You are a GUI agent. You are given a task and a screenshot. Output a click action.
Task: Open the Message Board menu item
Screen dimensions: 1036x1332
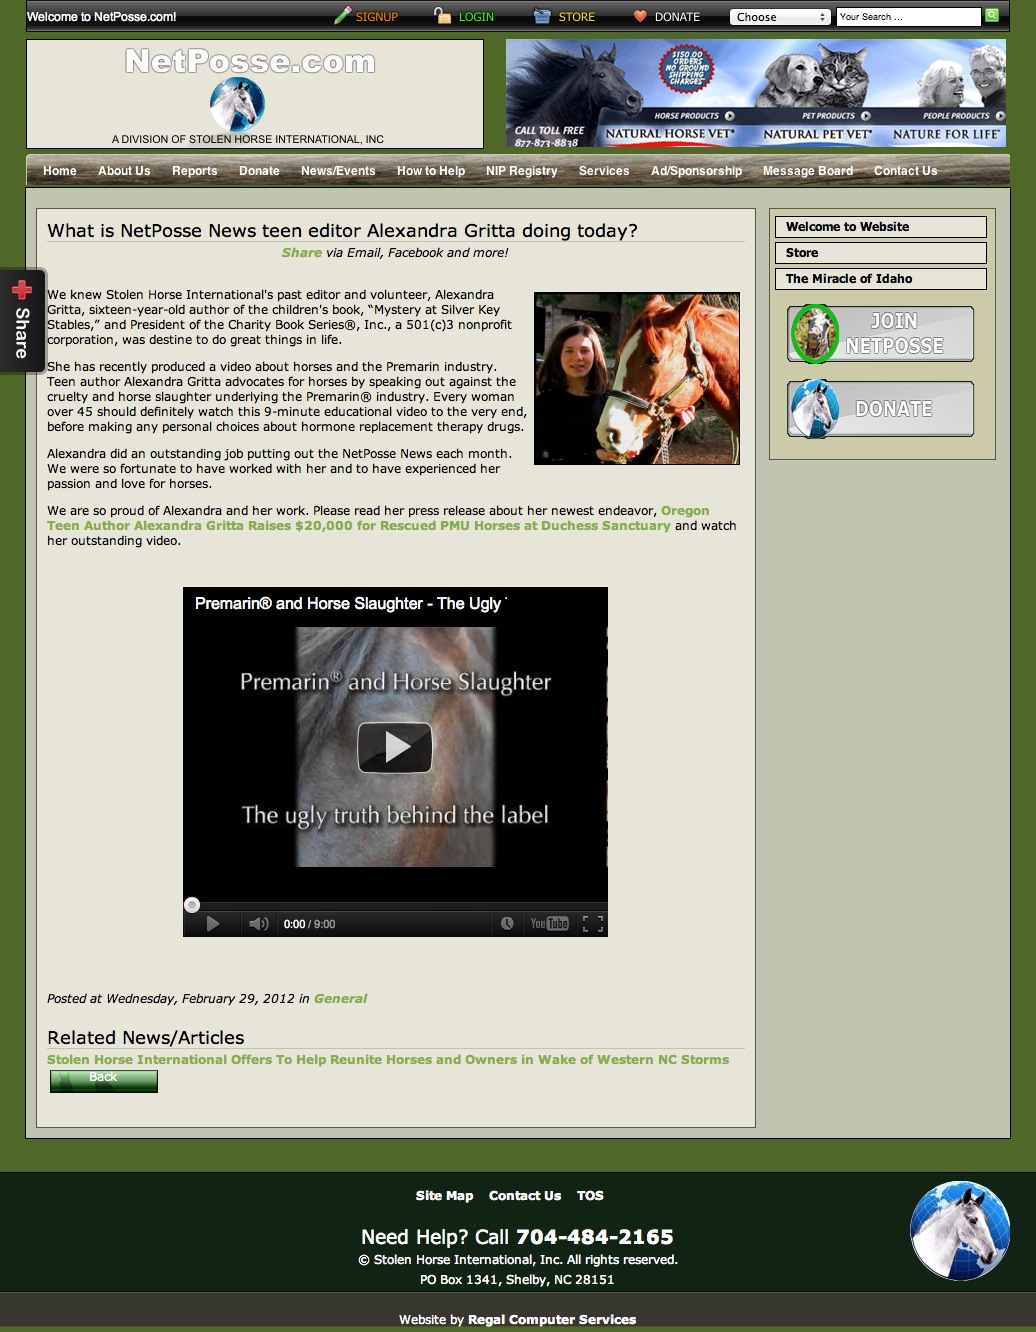pos(808,171)
